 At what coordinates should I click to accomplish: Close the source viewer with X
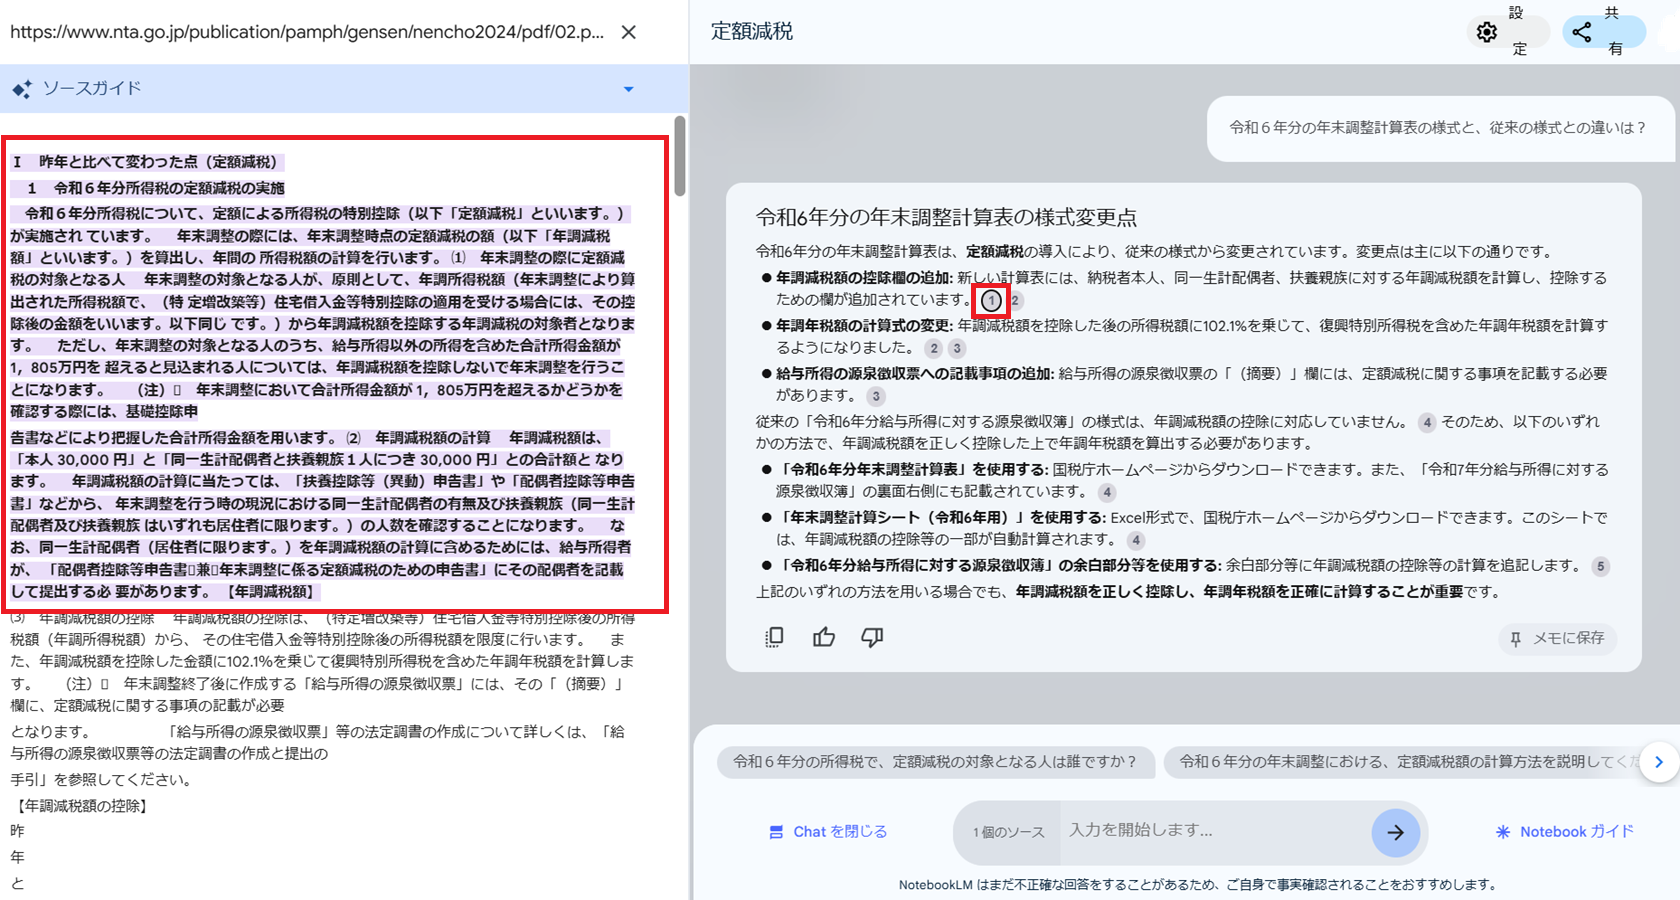click(x=629, y=32)
